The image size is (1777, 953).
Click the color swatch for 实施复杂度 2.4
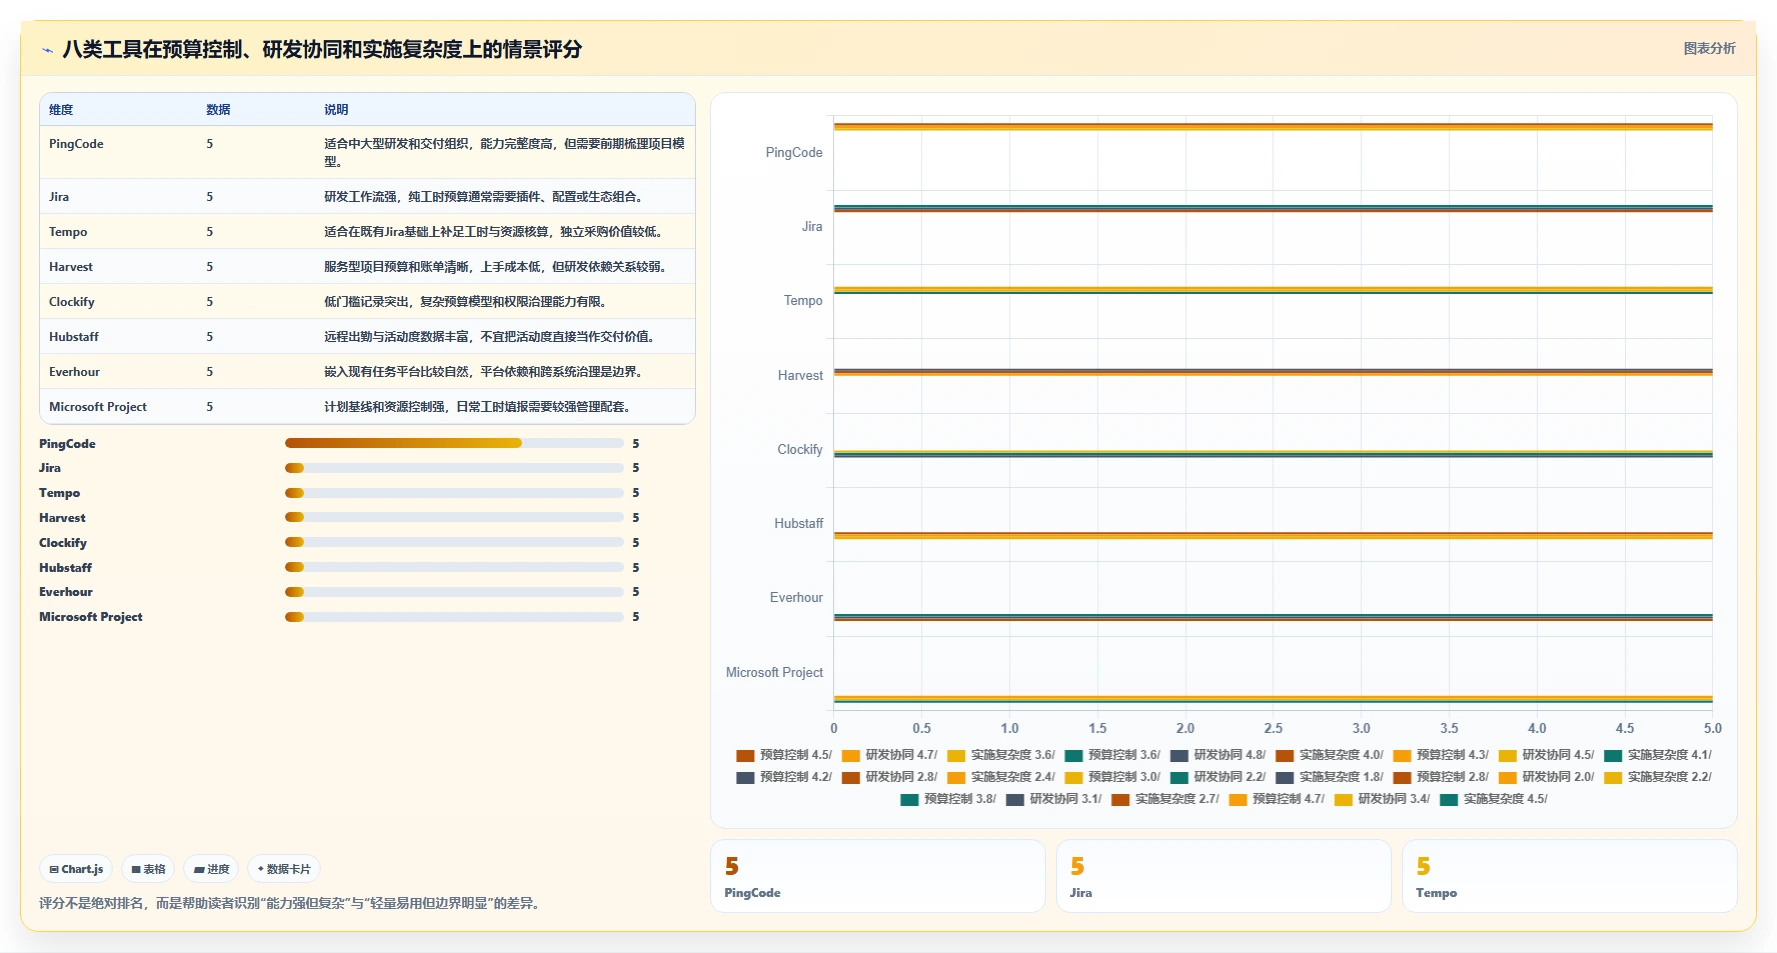[x=956, y=778]
